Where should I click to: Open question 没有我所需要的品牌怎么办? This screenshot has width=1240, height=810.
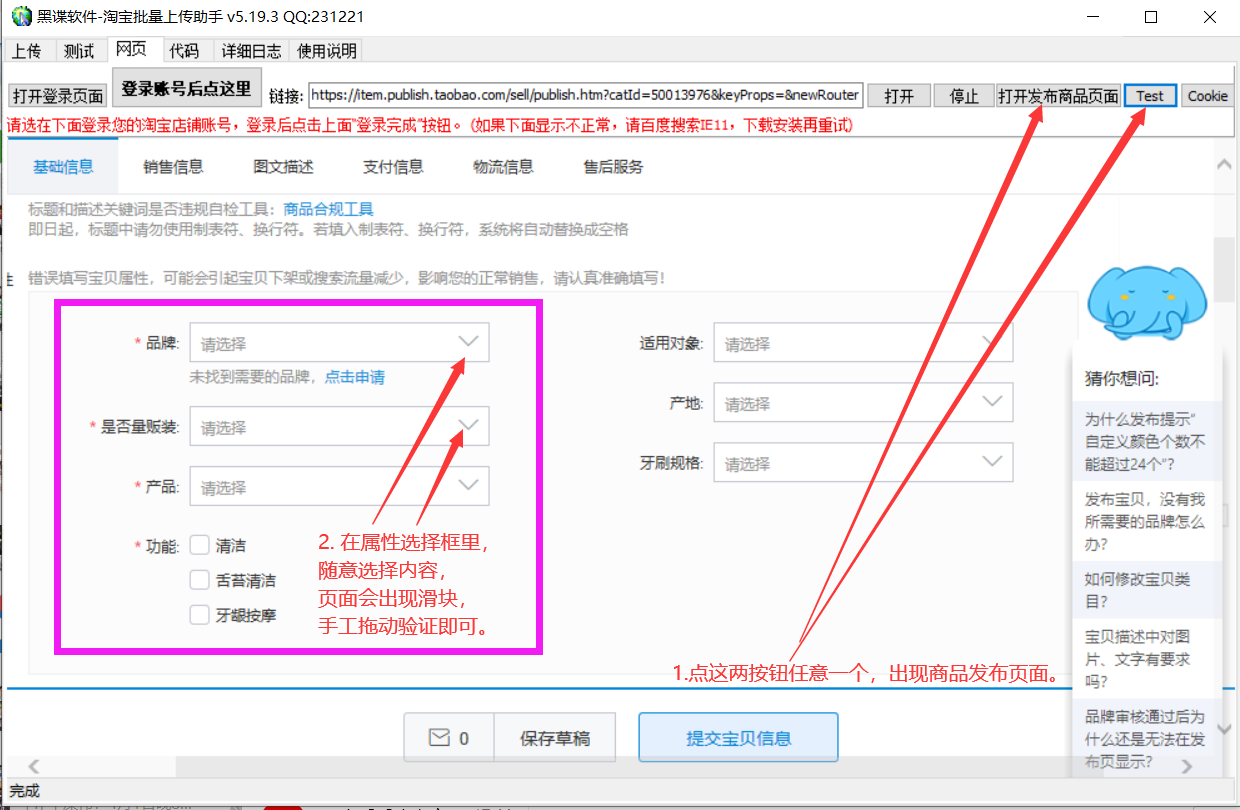click(1145, 522)
